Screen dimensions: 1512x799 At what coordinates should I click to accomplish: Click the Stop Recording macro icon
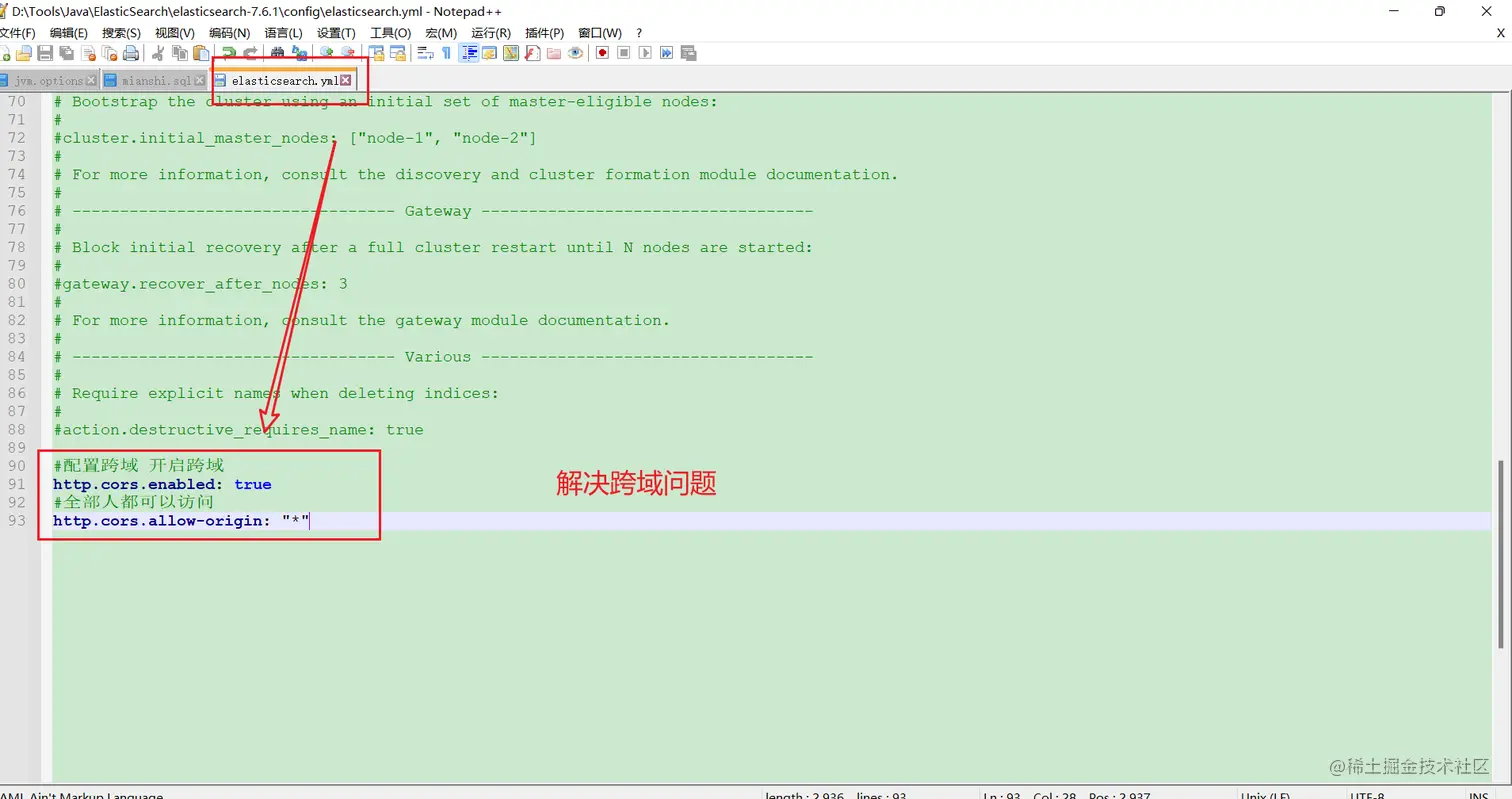(624, 53)
